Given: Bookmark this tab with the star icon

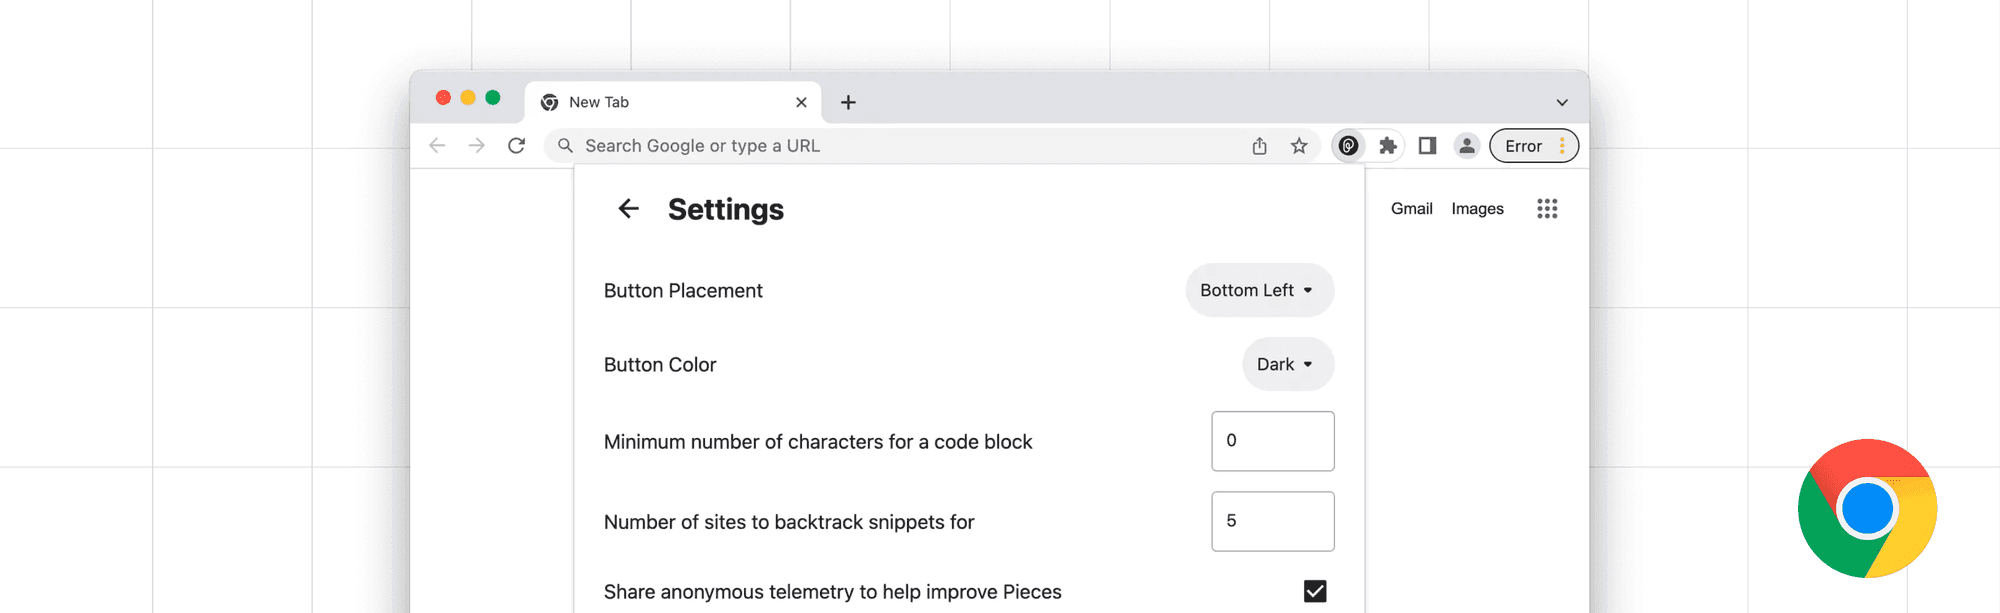Looking at the screenshot, I should [x=1299, y=146].
